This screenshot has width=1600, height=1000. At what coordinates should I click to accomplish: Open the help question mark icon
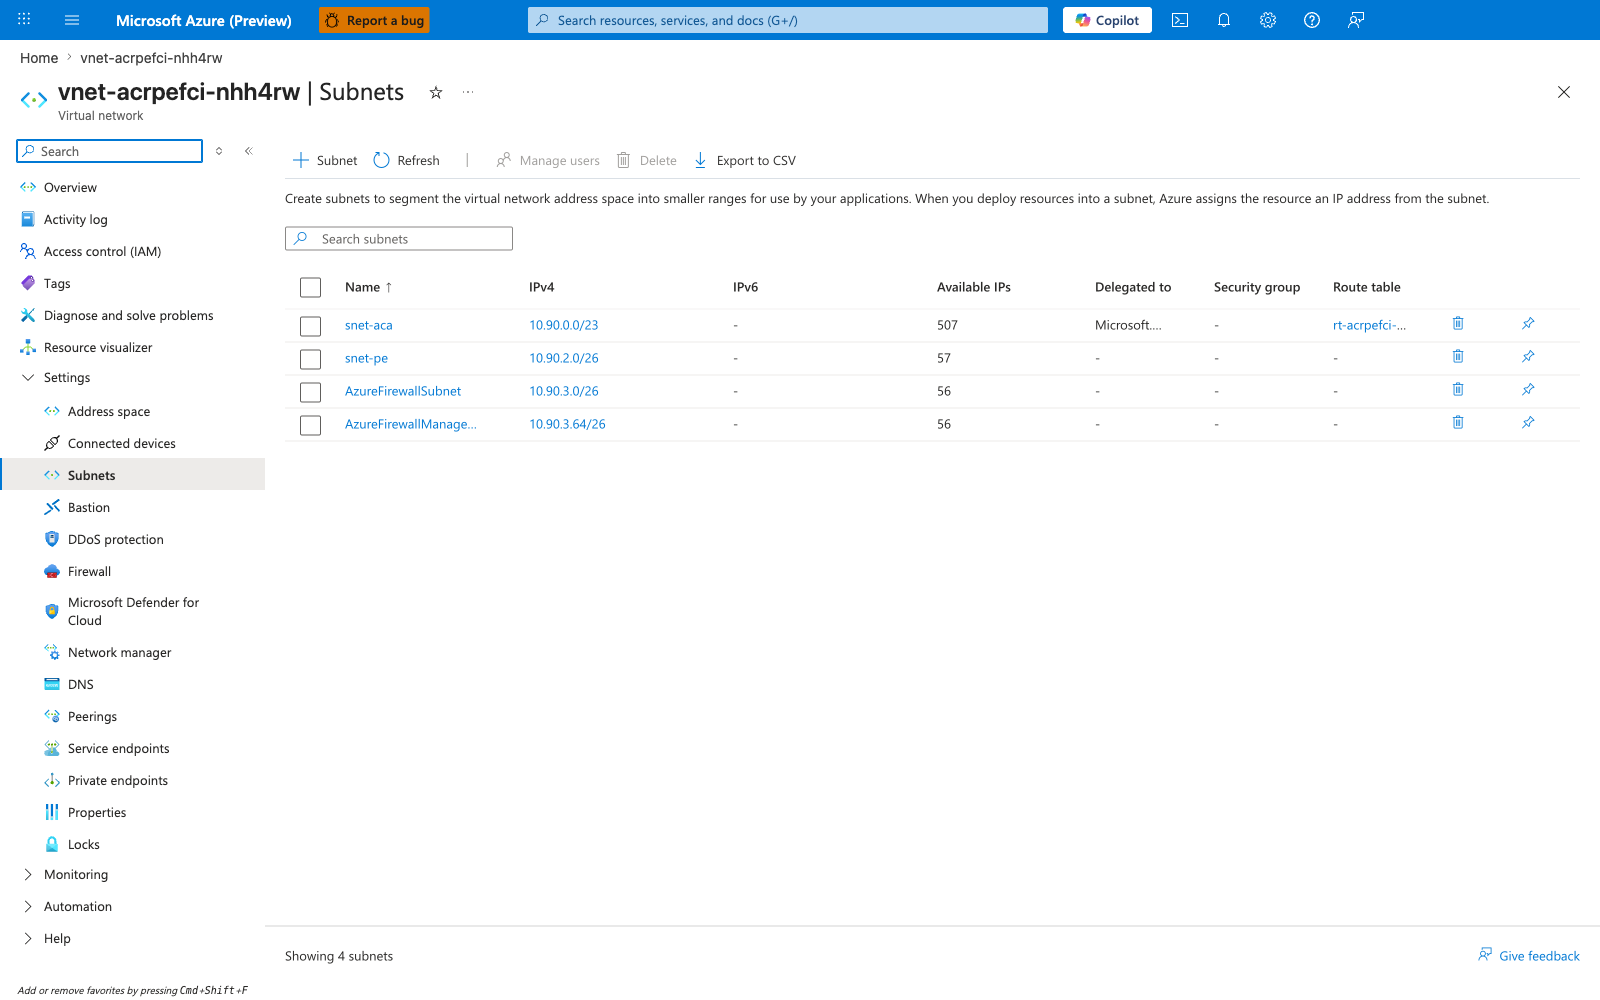[x=1312, y=20]
